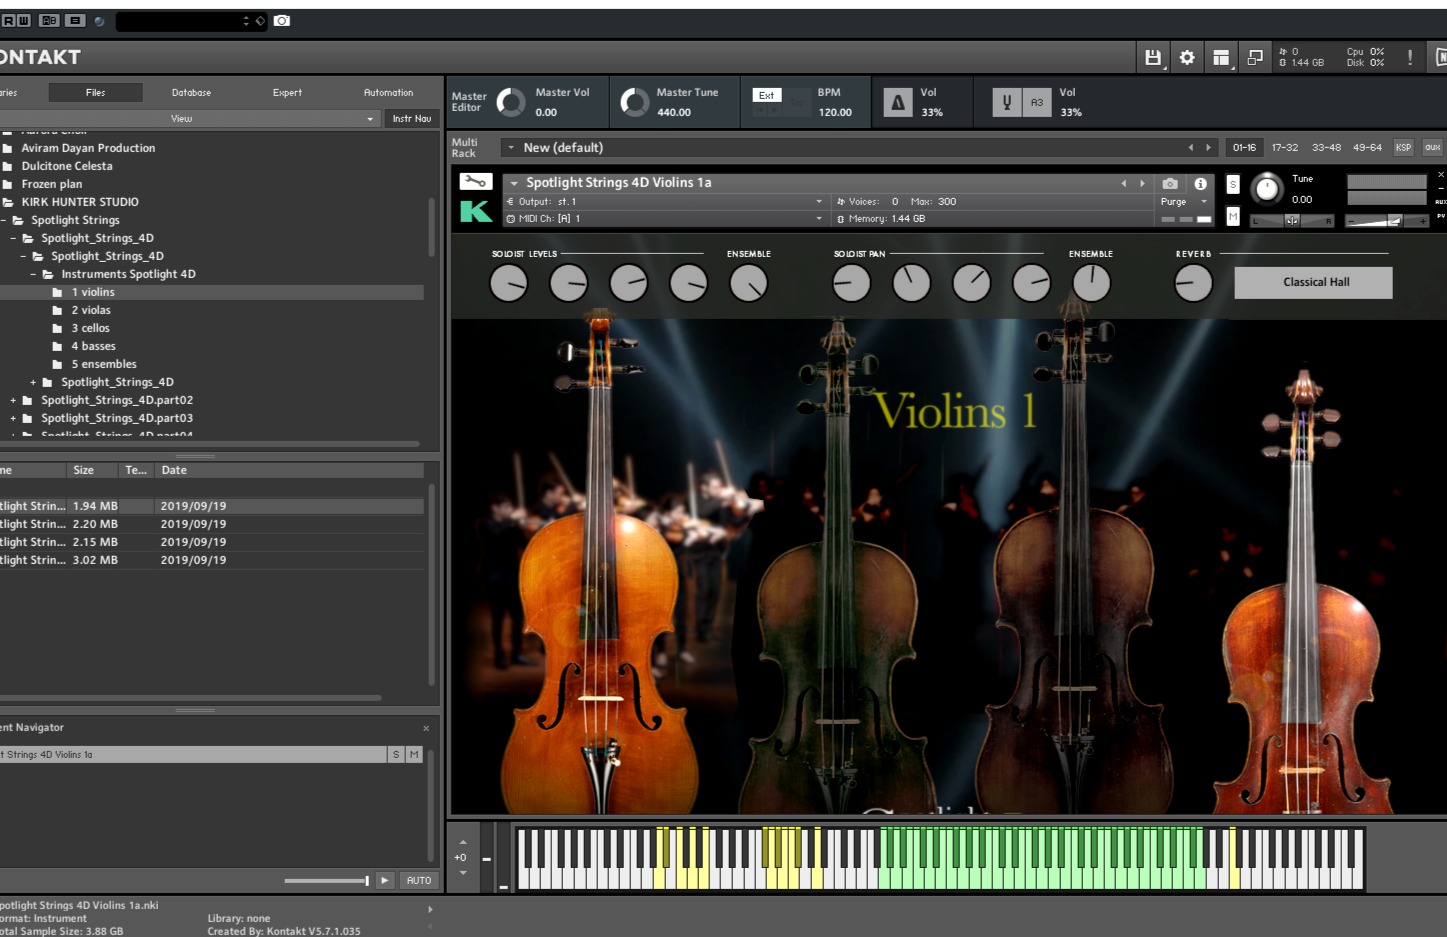Click the 1 violins folder icon

57,293
